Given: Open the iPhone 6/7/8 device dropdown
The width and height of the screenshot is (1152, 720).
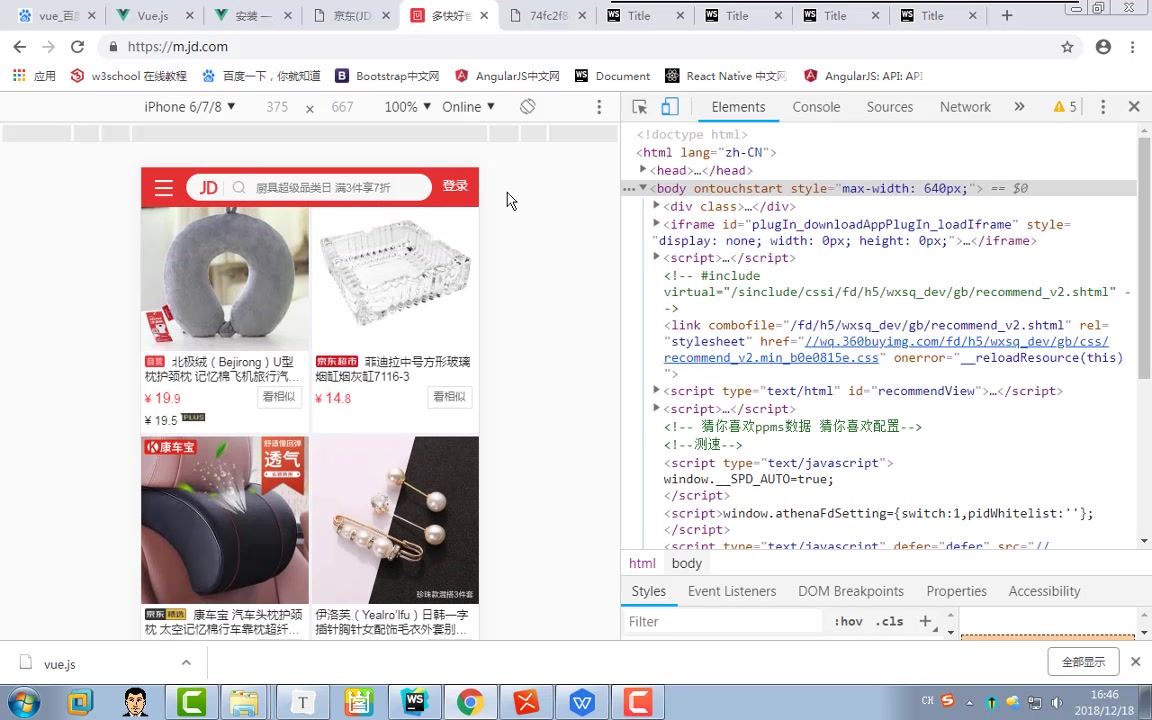Looking at the screenshot, I should 189,107.
